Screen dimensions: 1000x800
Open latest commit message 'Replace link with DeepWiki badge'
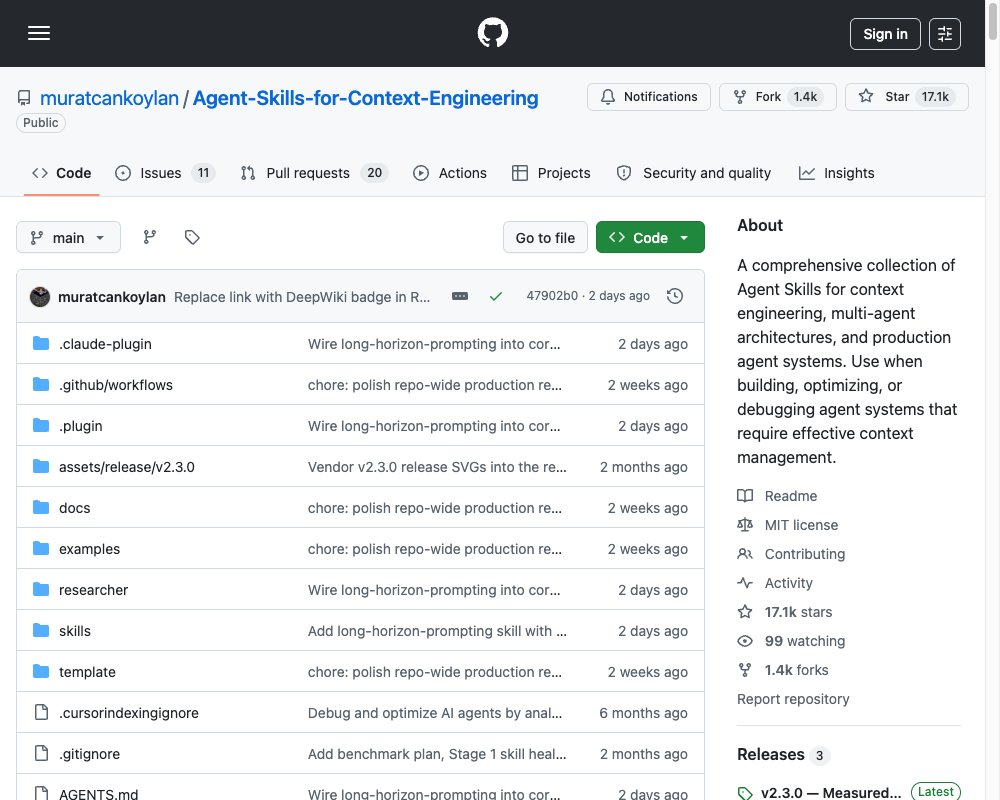coord(302,297)
